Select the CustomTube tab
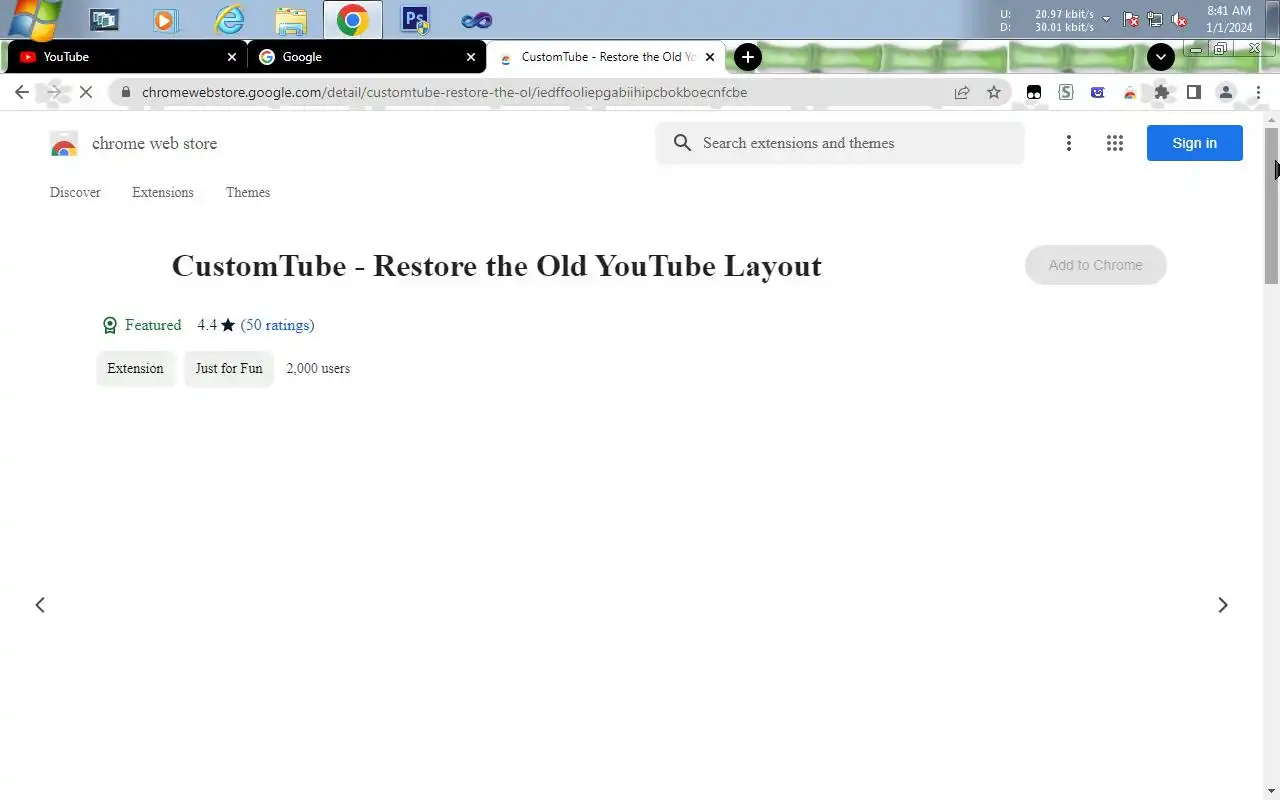The width and height of the screenshot is (1280, 800). point(605,57)
